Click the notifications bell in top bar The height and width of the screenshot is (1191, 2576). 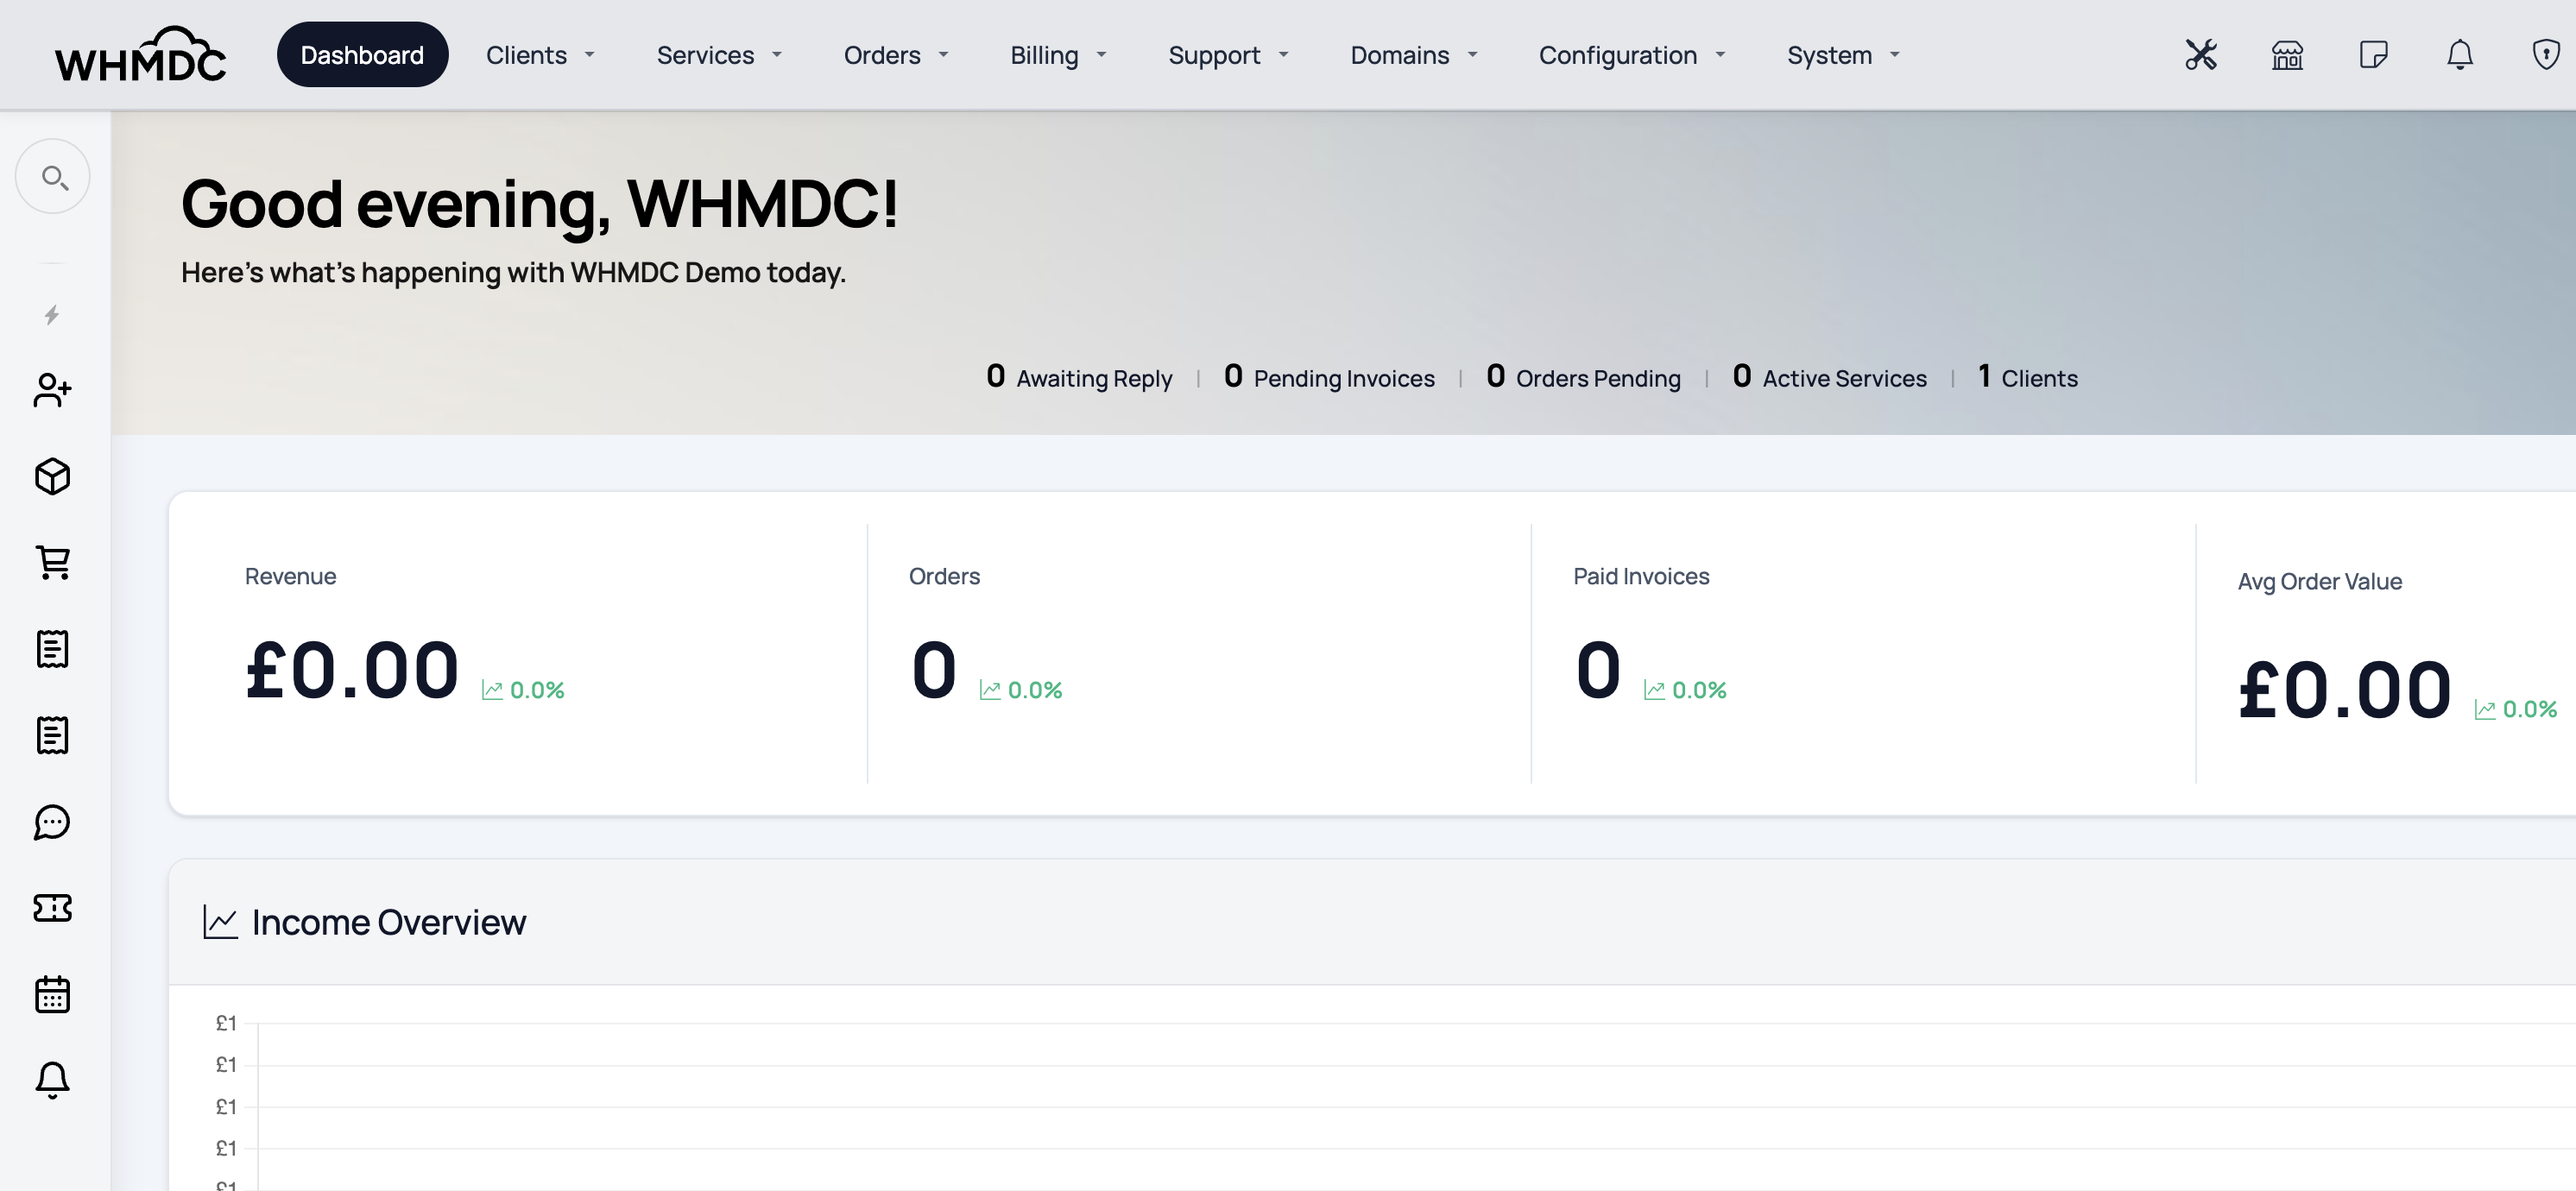2459,55
